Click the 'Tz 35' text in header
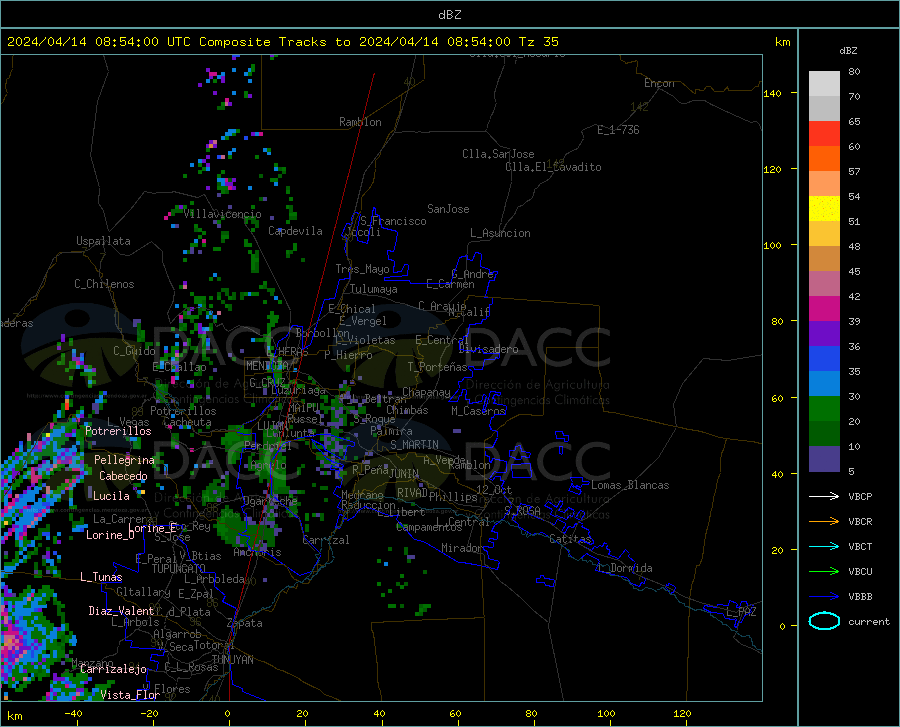The width and height of the screenshot is (900, 727). [538, 42]
